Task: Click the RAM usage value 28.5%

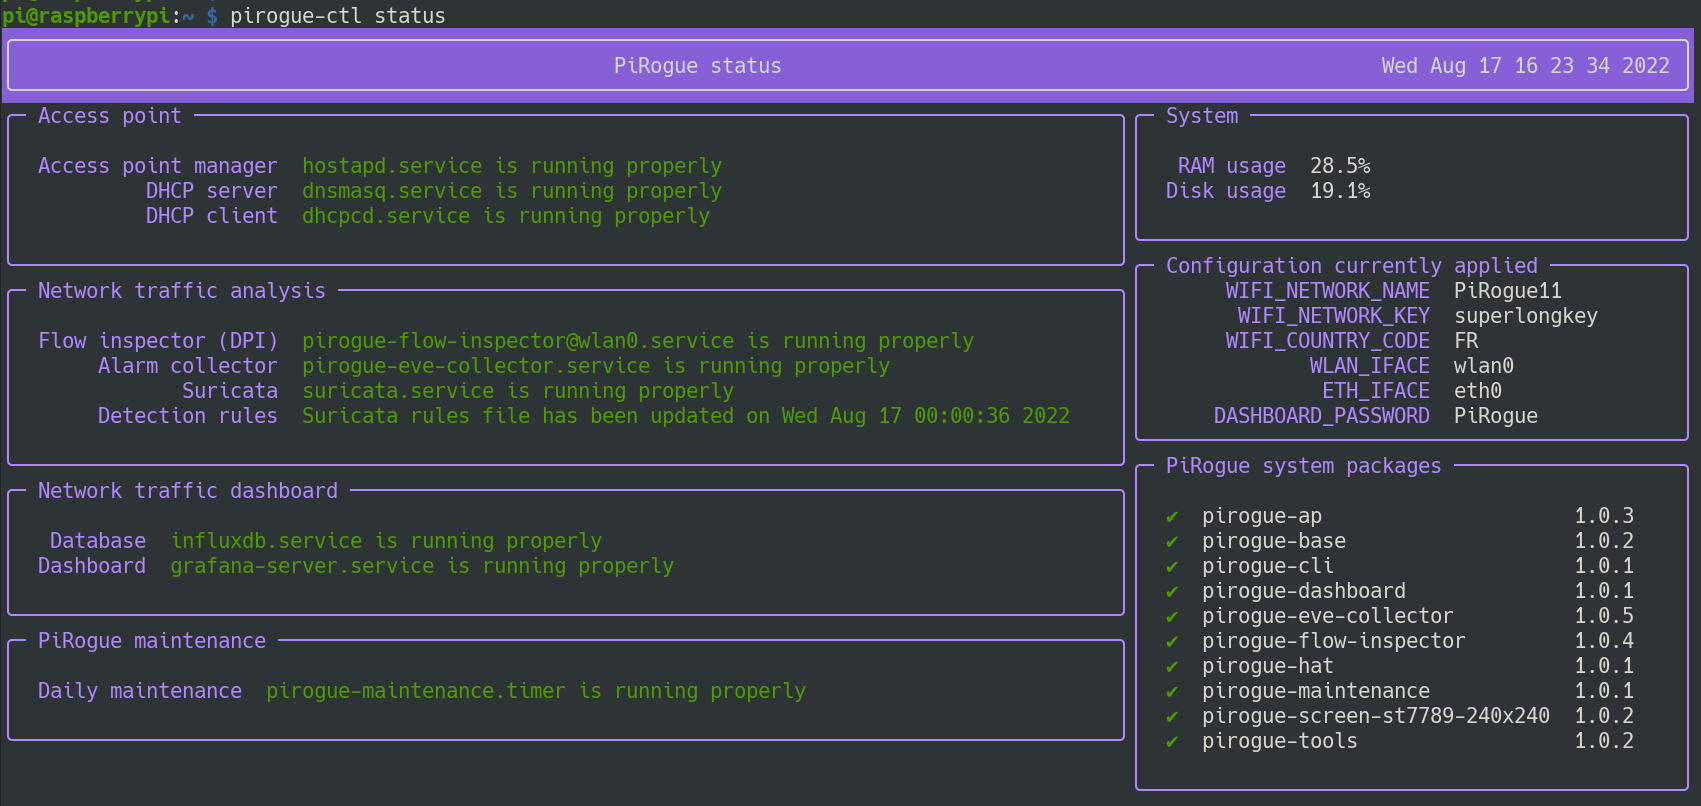Action: click(x=1340, y=166)
